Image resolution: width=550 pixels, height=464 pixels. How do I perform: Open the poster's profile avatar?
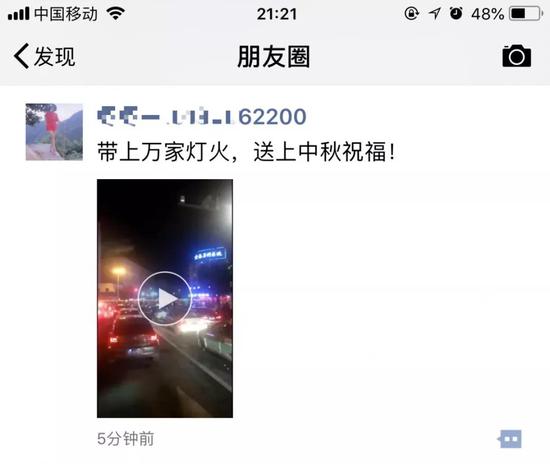point(54,132)
